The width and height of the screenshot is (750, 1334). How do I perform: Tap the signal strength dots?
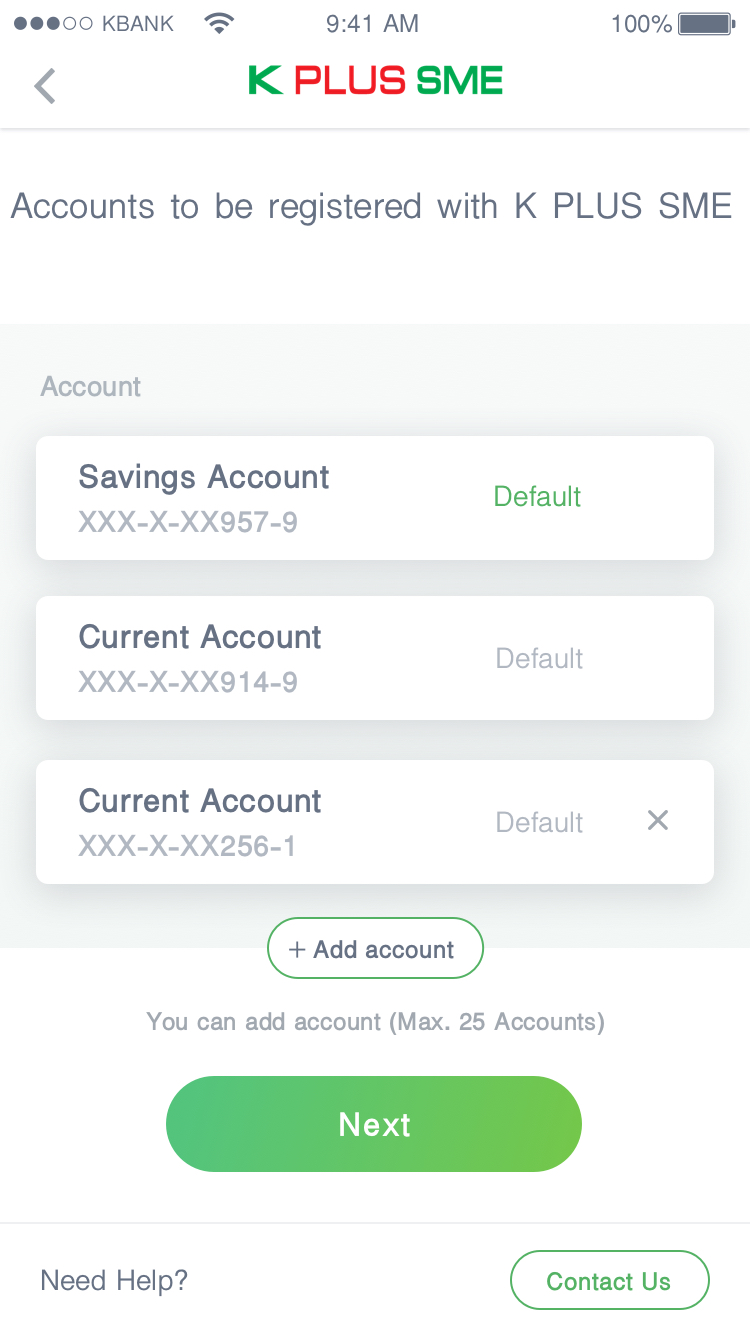coord(54,24)
